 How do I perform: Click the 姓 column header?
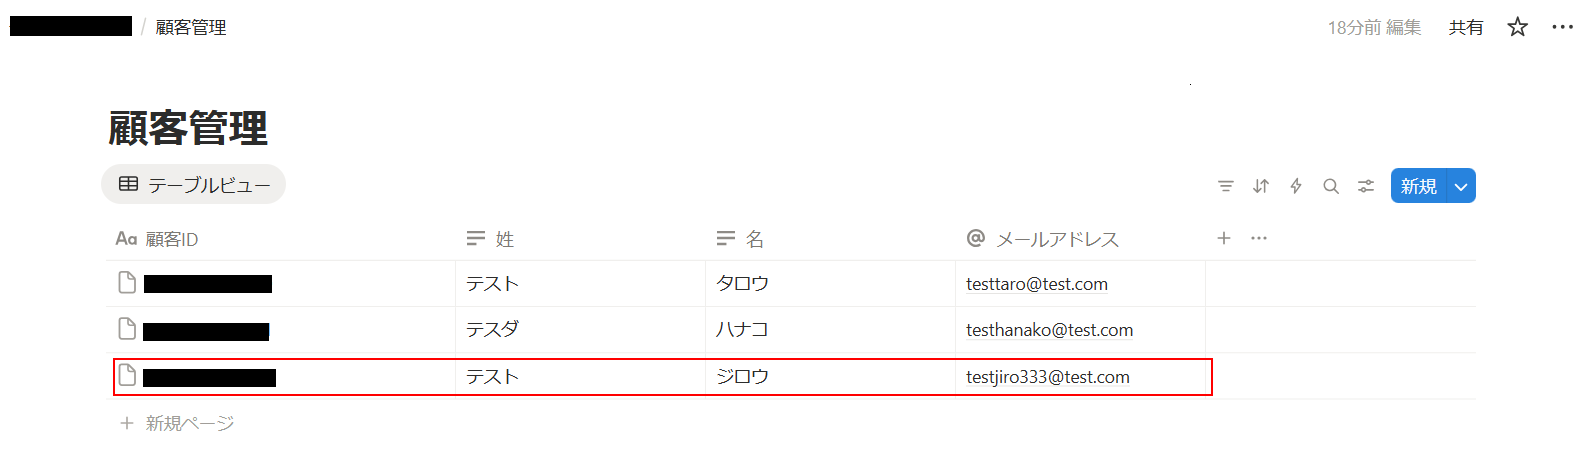504,239
